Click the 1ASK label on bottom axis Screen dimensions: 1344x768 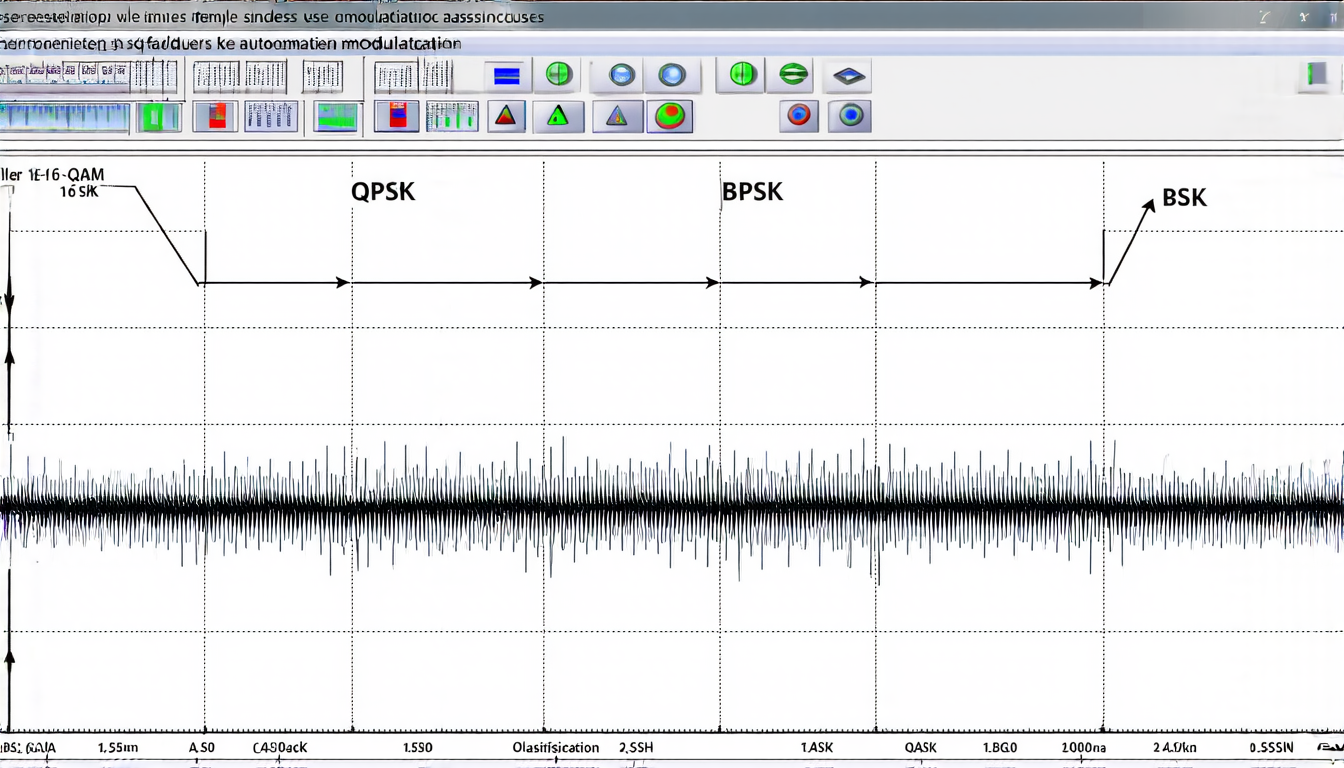[x=817, y=747]
